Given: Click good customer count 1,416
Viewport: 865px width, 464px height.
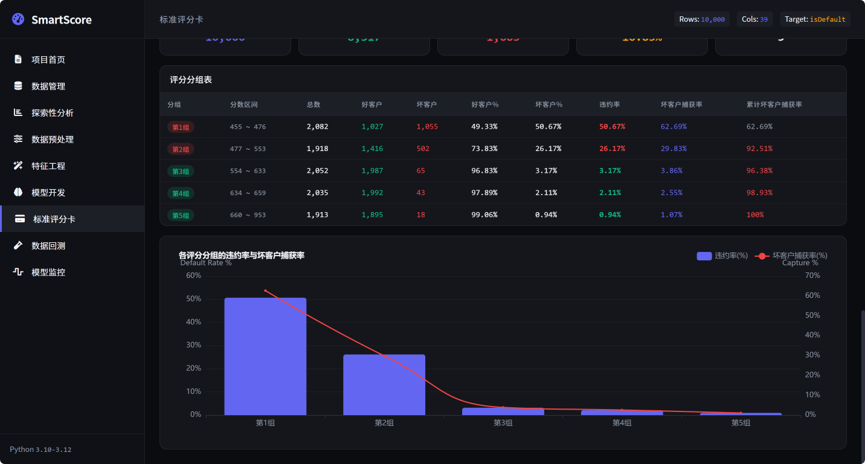Looking at the screenshot, I should point(372,148).
